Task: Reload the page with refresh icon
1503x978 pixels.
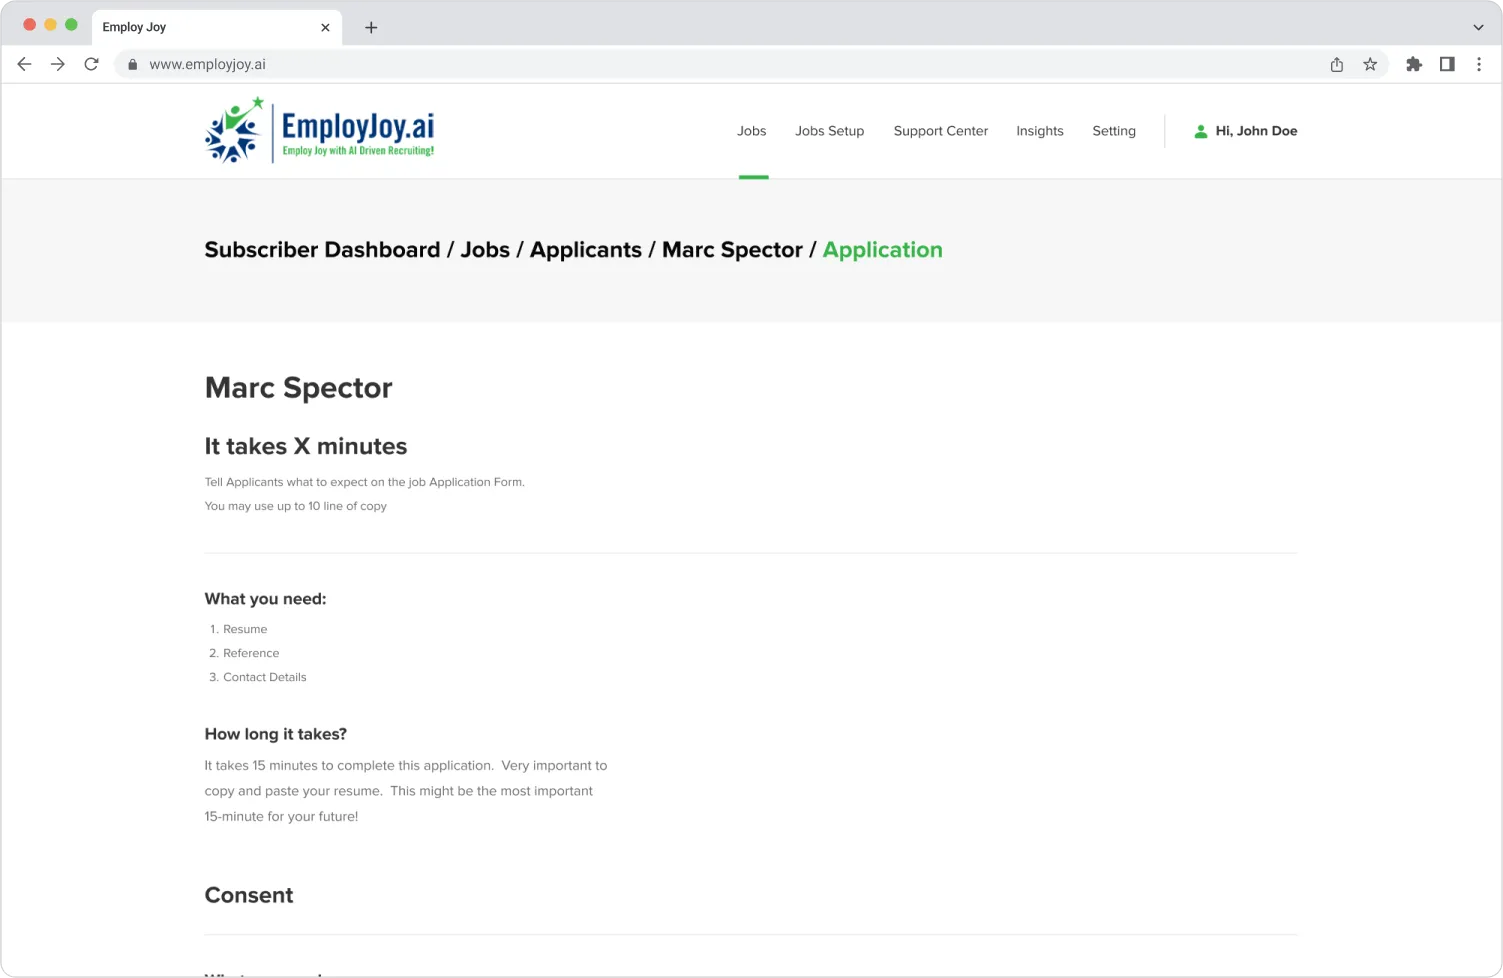Action: [91, 64]
